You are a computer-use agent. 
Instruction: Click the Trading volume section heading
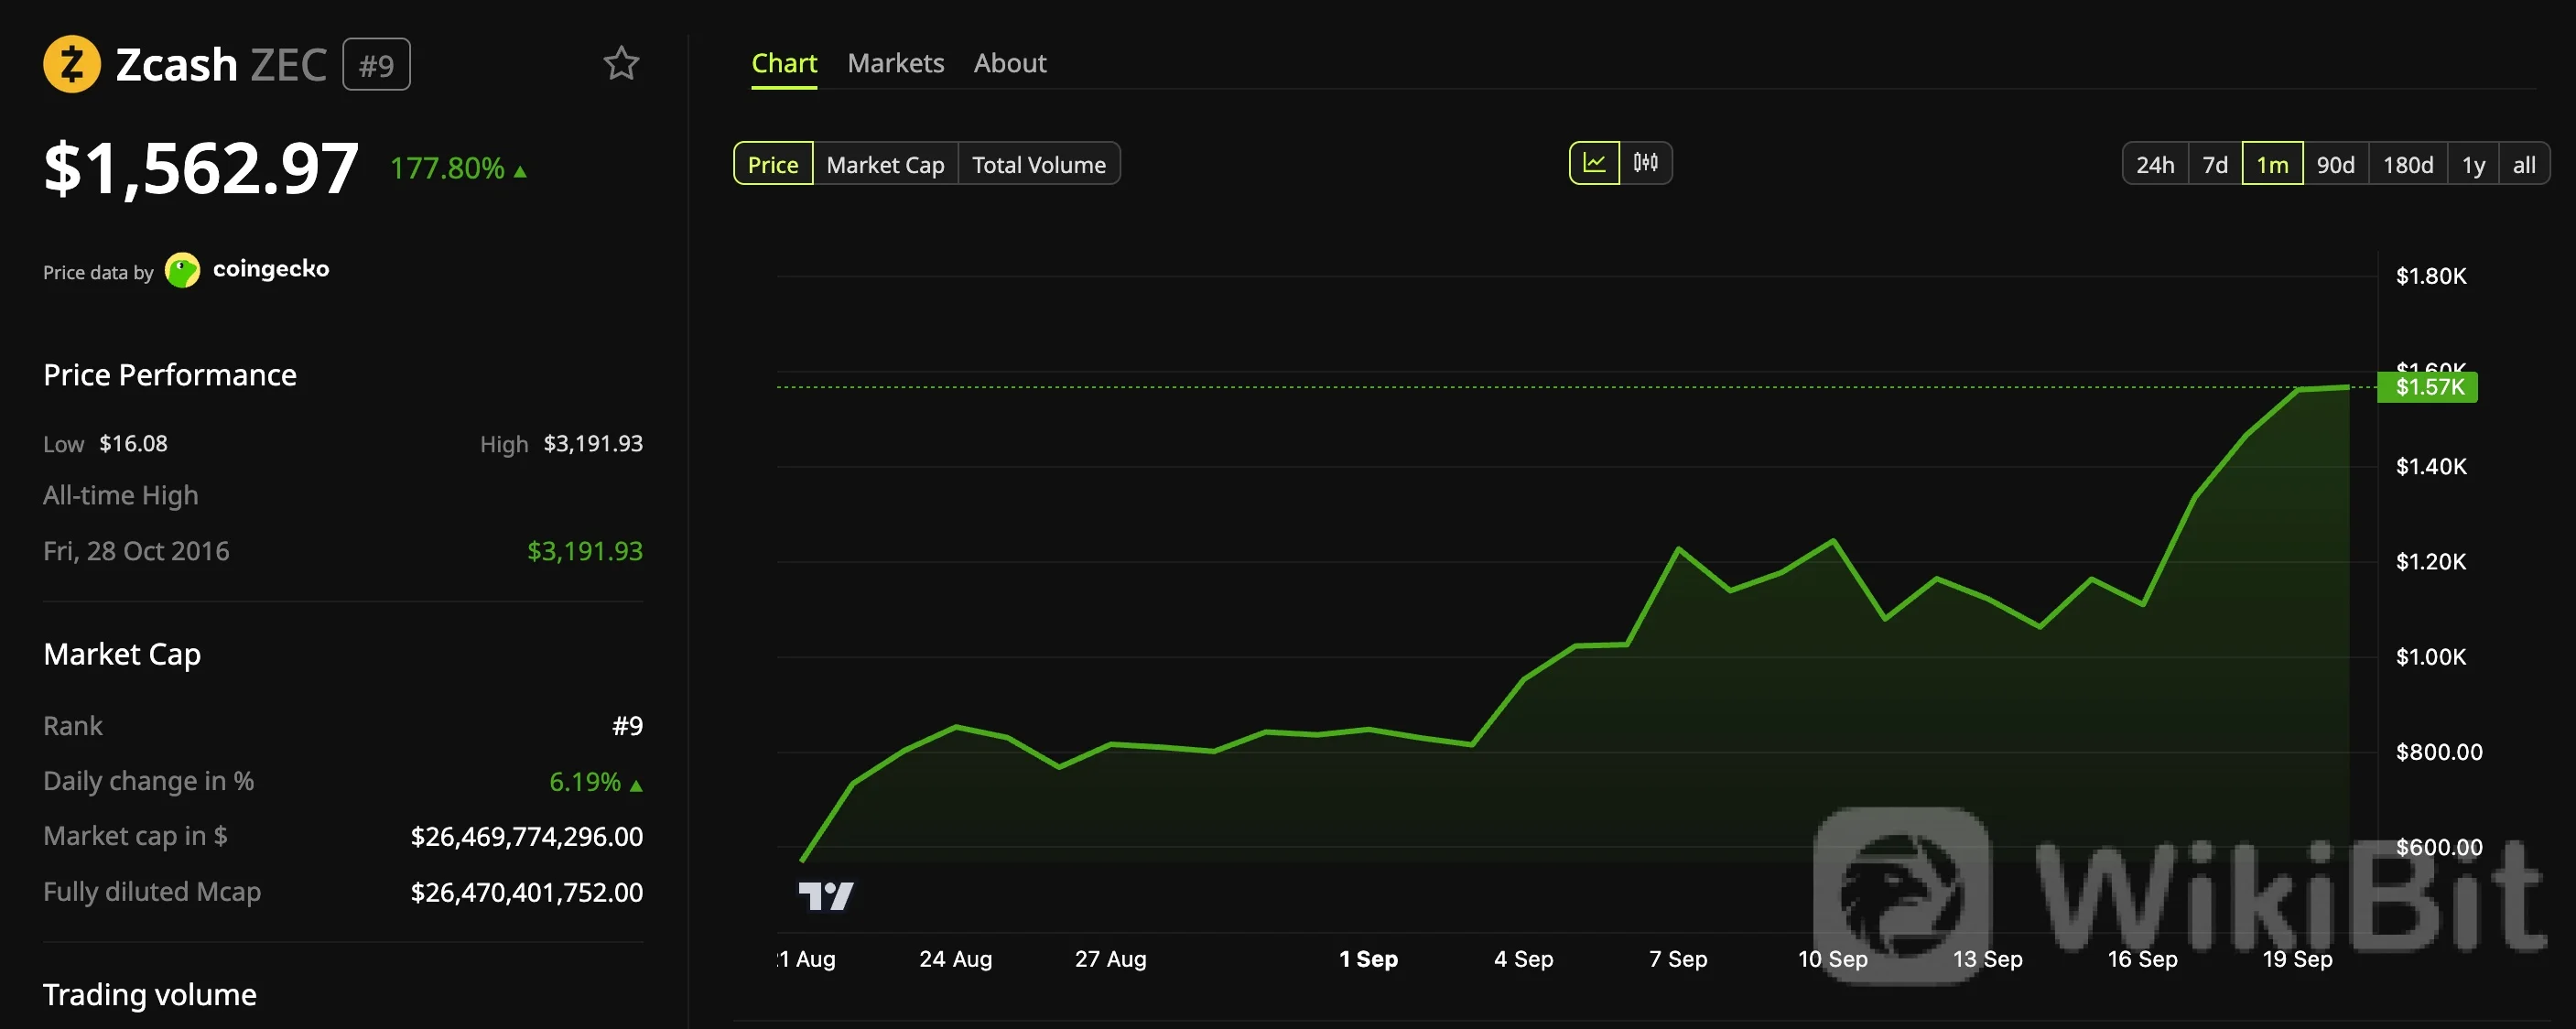tap(150, 994)
